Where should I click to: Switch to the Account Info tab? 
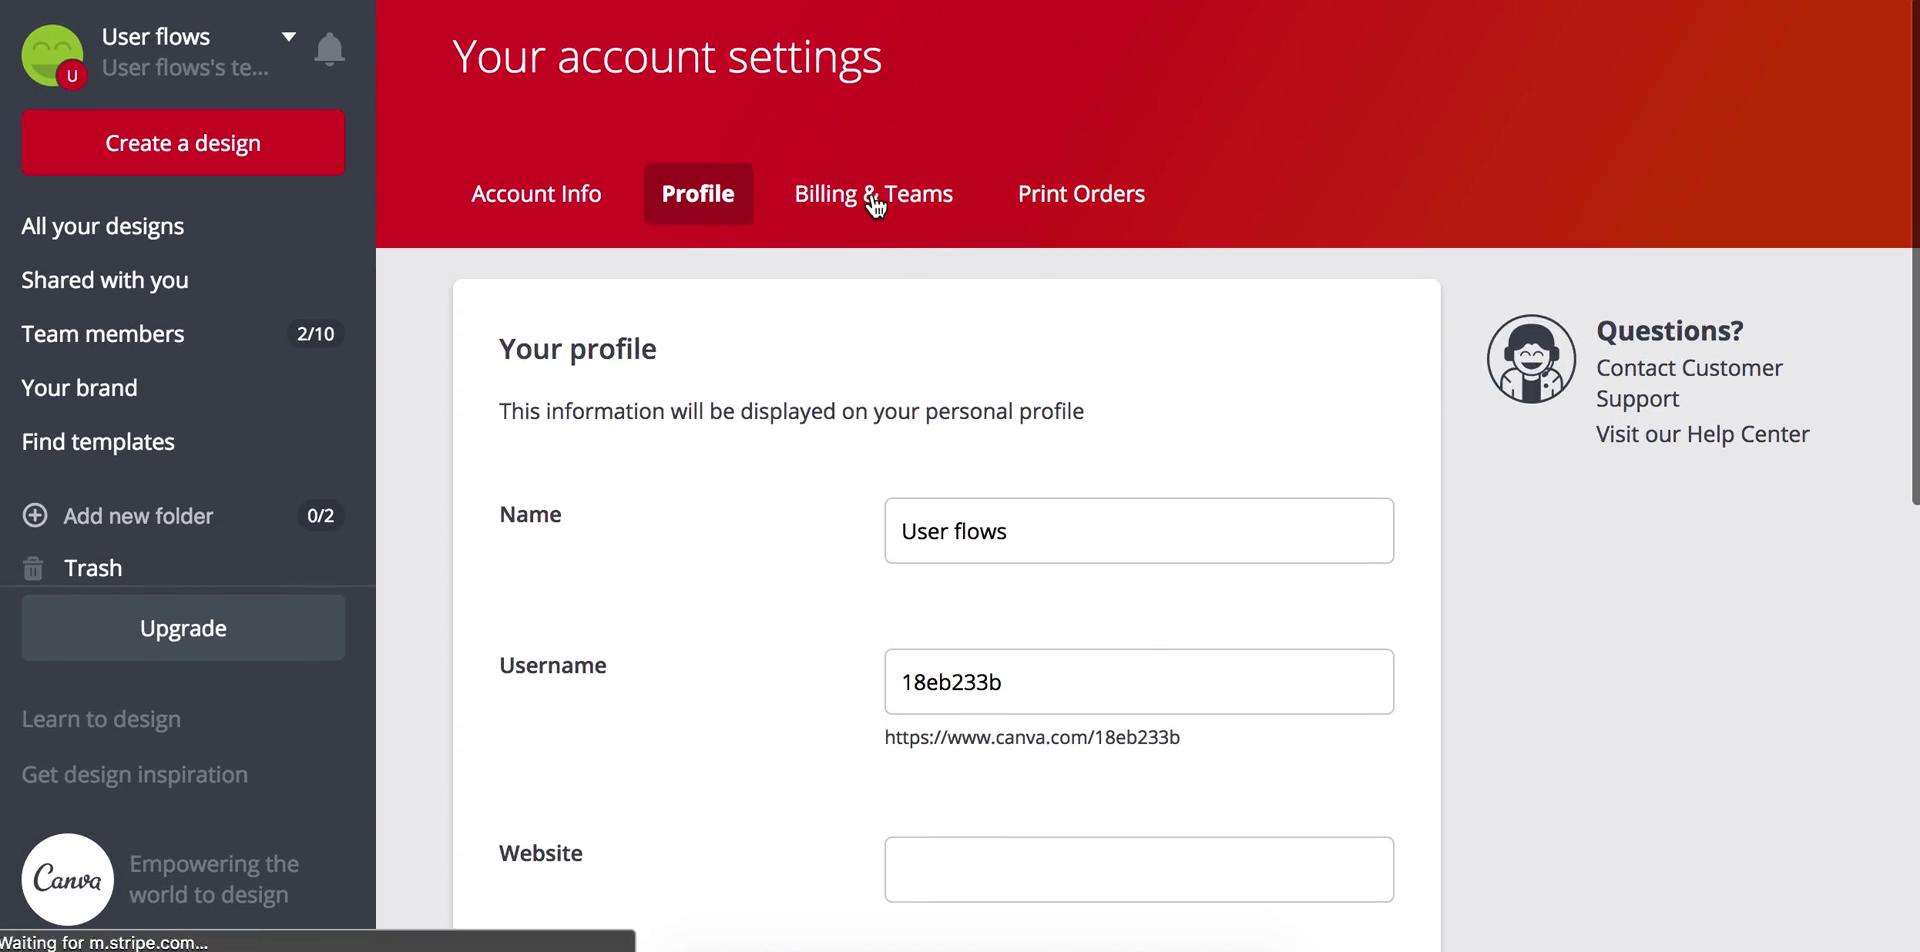[536, 194]
